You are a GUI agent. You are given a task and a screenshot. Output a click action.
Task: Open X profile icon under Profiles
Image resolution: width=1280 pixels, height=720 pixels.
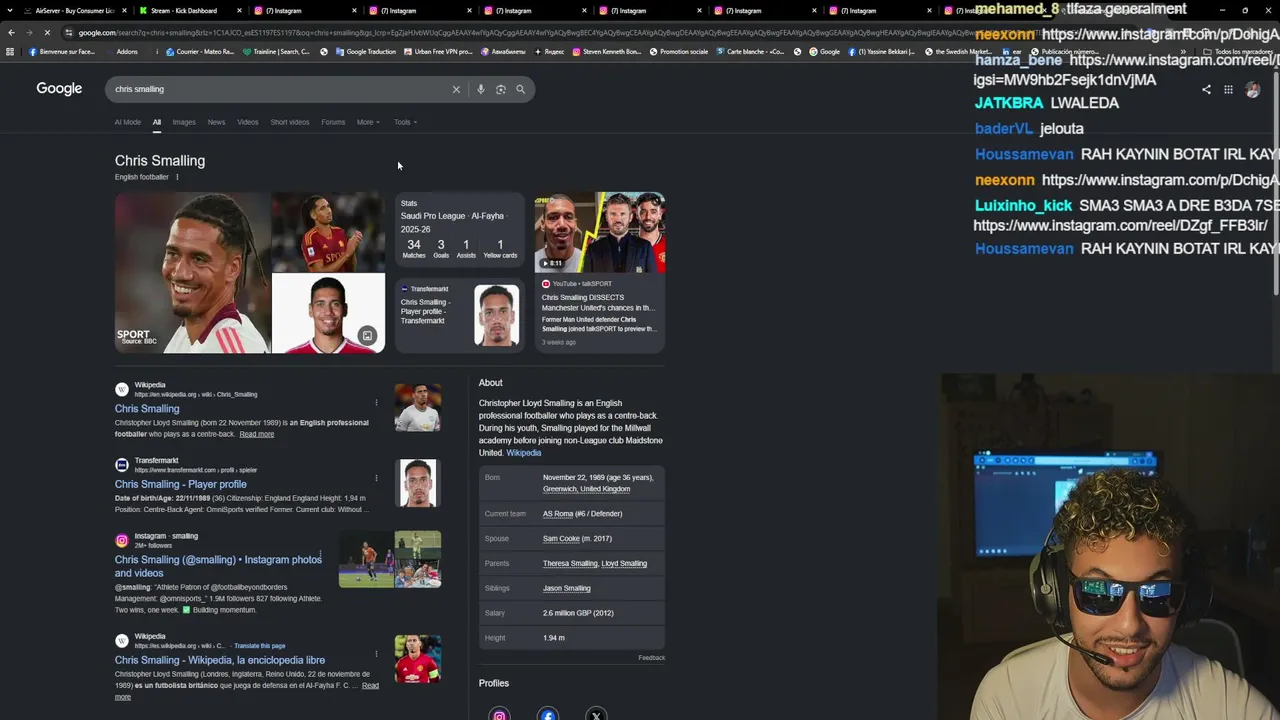point(596,714)
